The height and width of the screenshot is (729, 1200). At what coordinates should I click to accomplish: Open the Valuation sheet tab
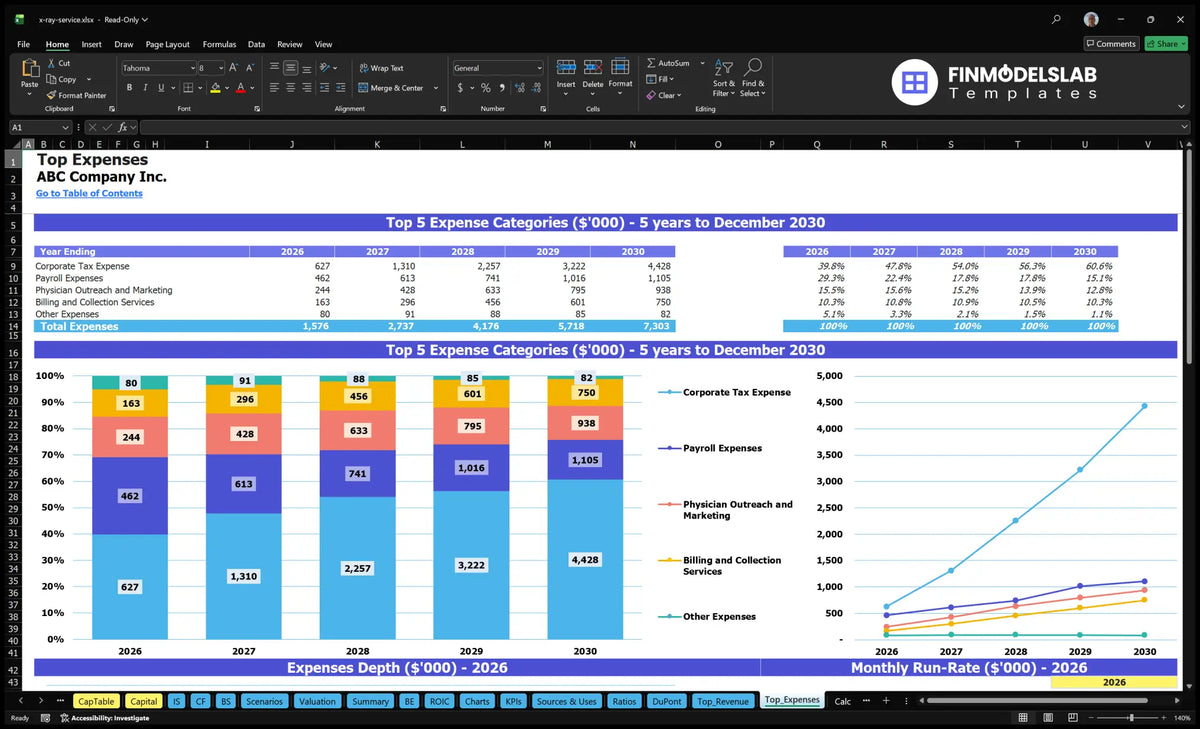click(x=318, y=701)
